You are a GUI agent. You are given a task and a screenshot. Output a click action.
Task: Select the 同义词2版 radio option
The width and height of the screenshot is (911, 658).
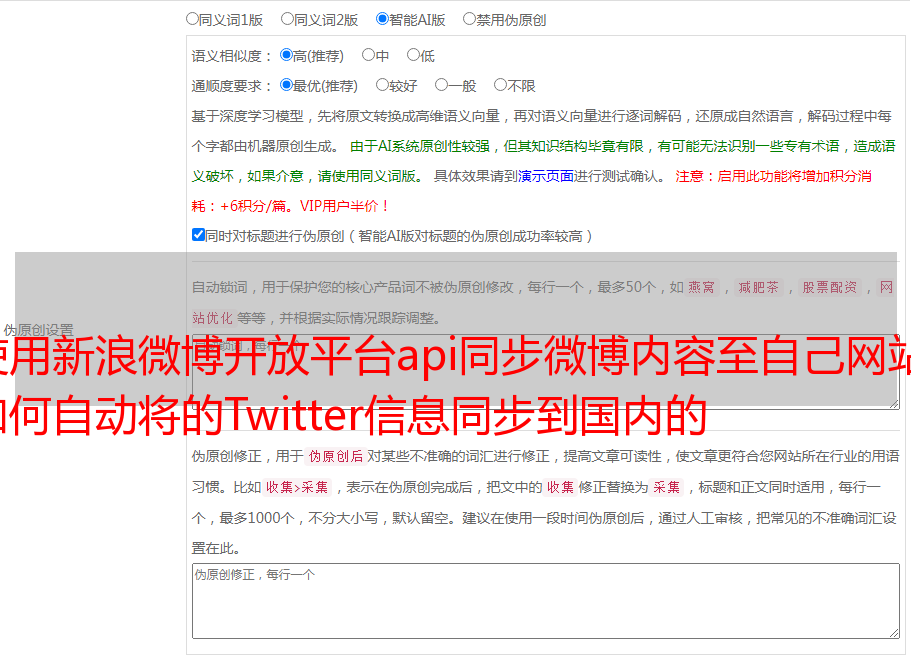tap(287, 19)
